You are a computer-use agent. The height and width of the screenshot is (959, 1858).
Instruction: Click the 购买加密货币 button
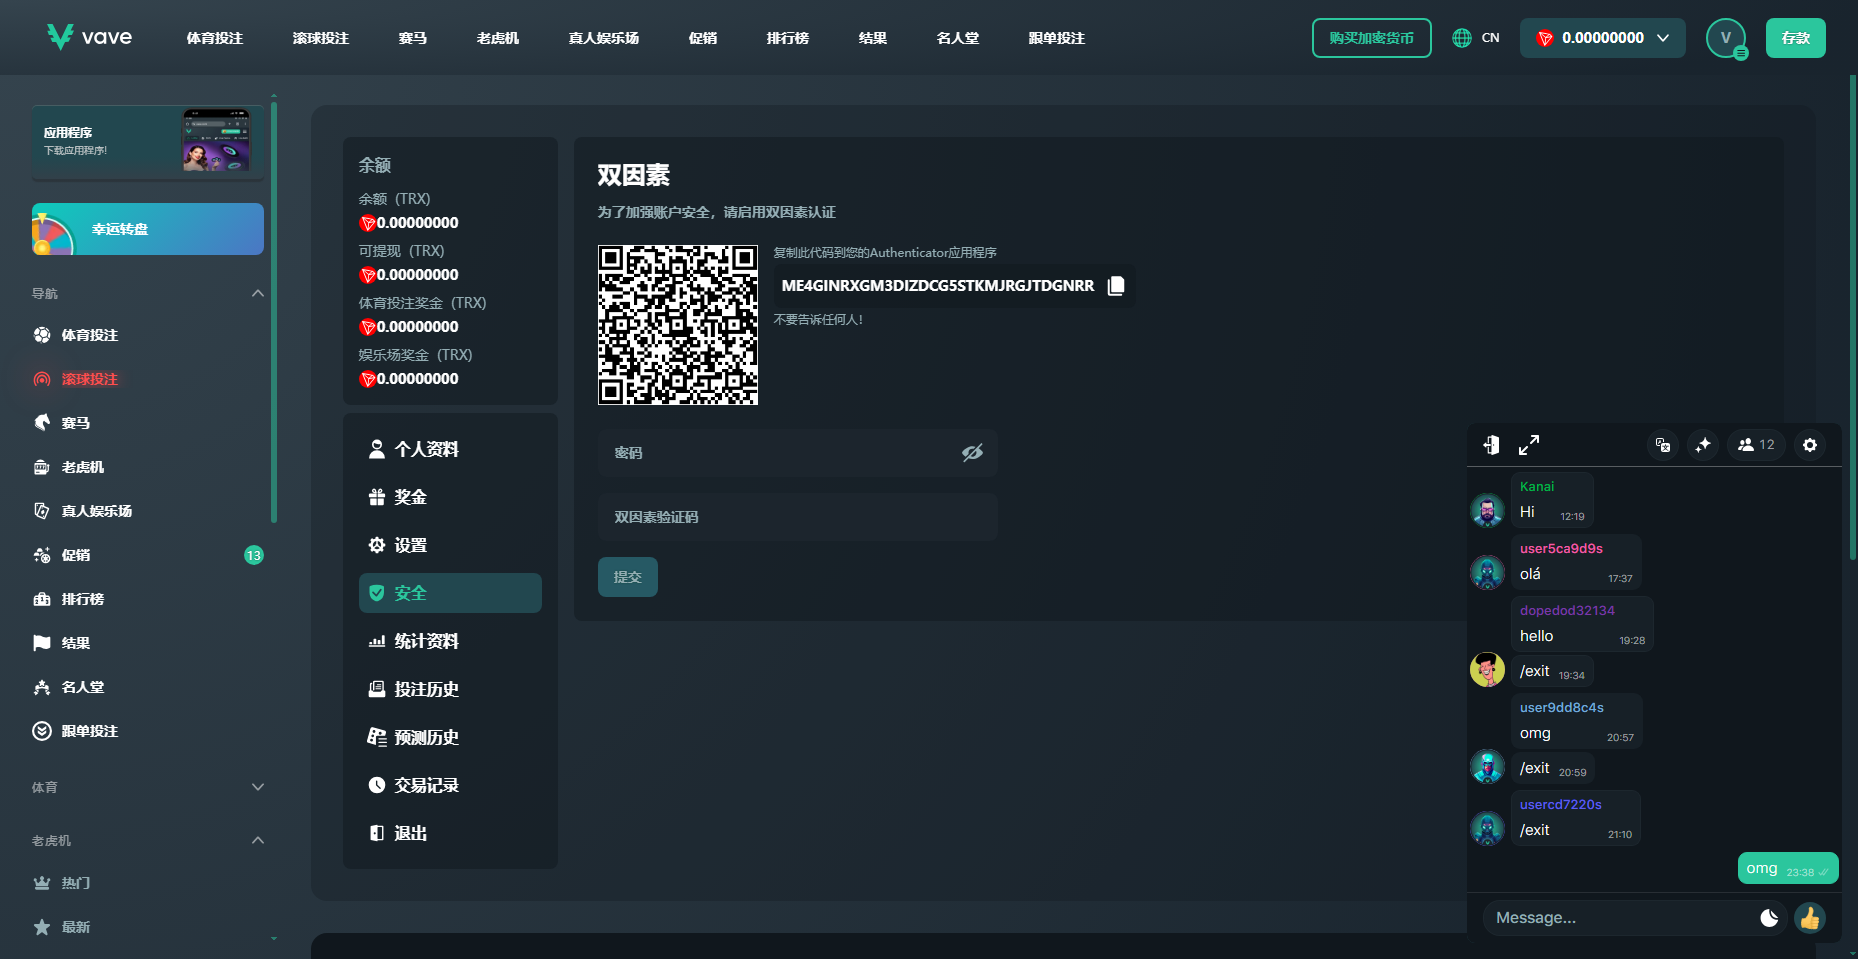[x=1372, y=38]
